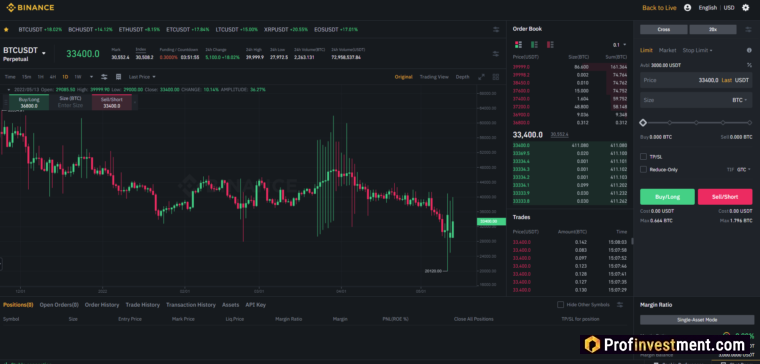The width and height of the screenshot is (760, 364).
Task: Open ticker bar filter settings
Action: pos(496,30)
